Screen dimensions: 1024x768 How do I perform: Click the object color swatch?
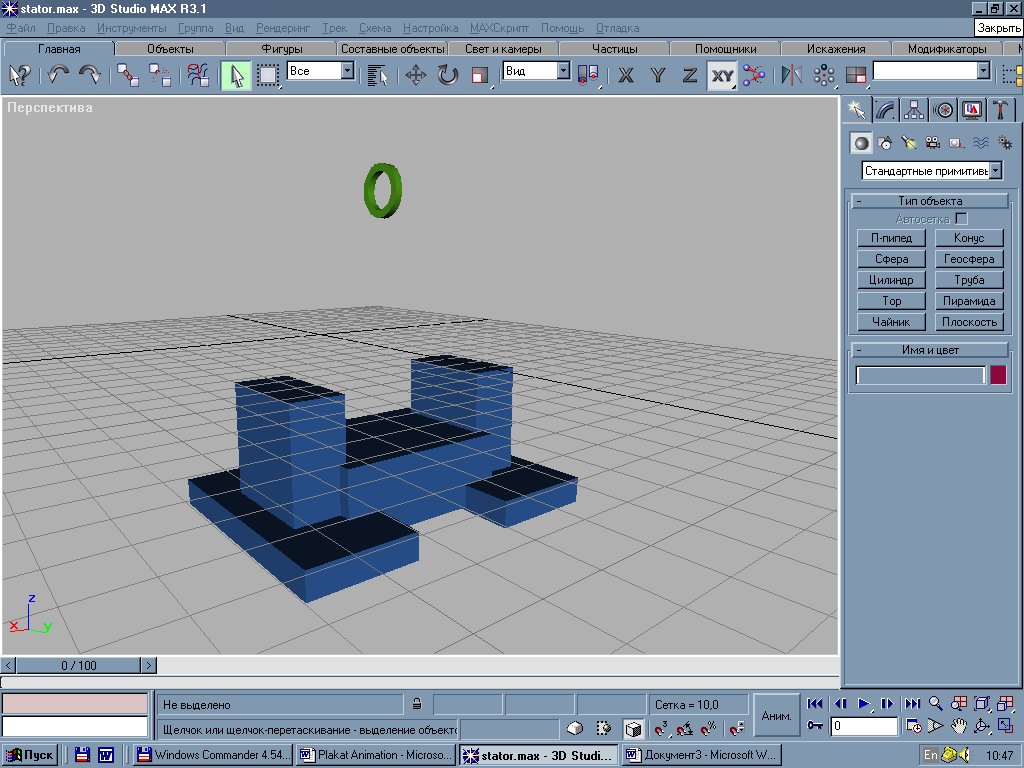tap(998, 375)
